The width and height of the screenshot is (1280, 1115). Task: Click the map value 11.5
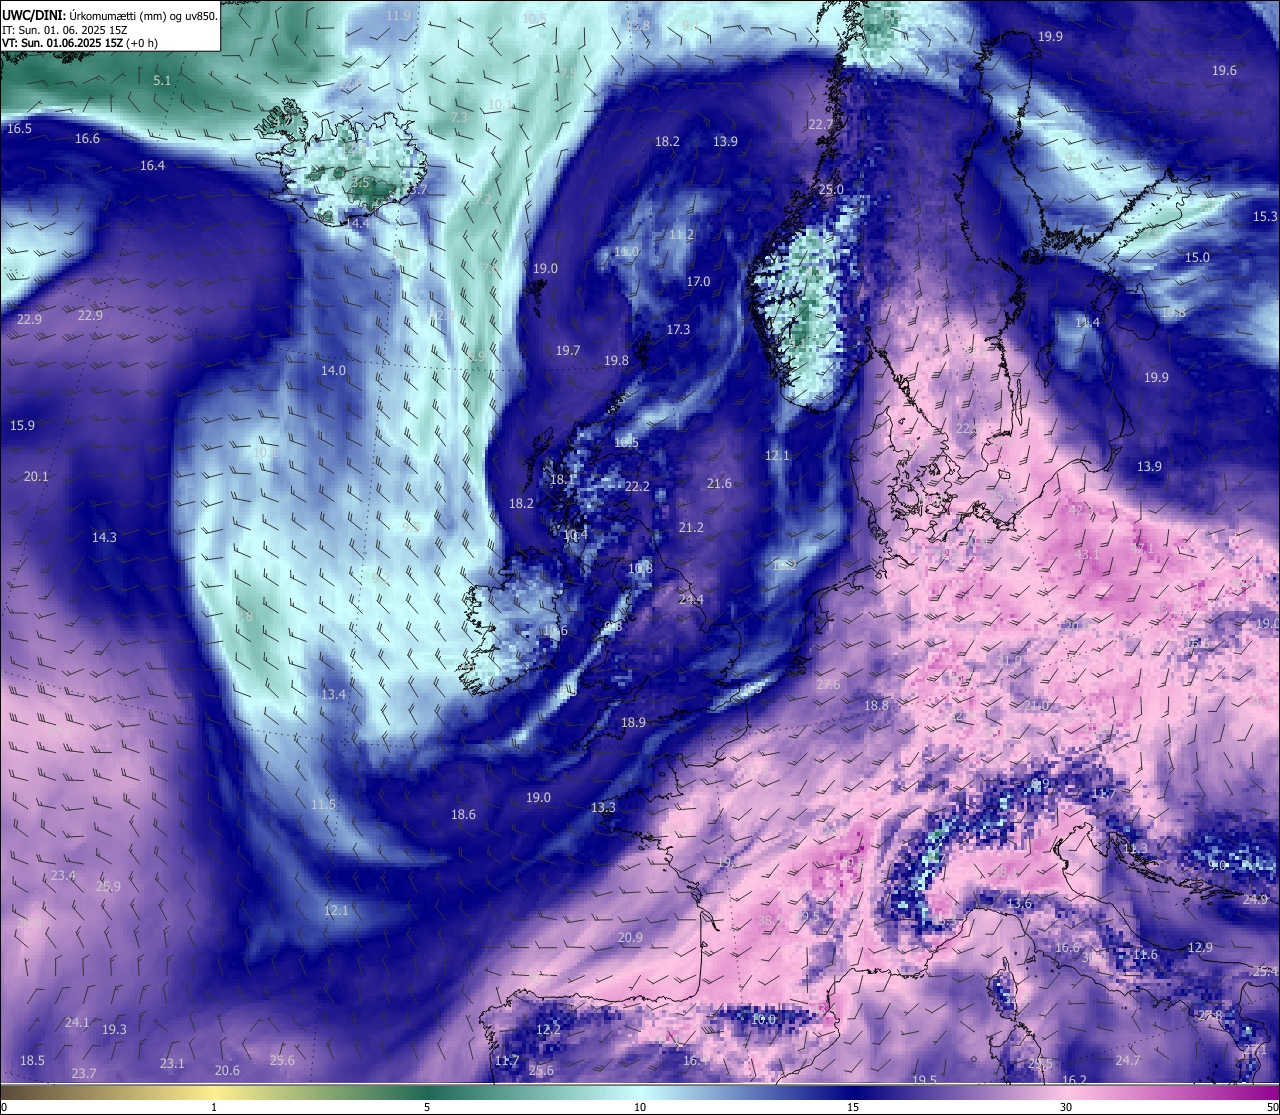point(323,804)
